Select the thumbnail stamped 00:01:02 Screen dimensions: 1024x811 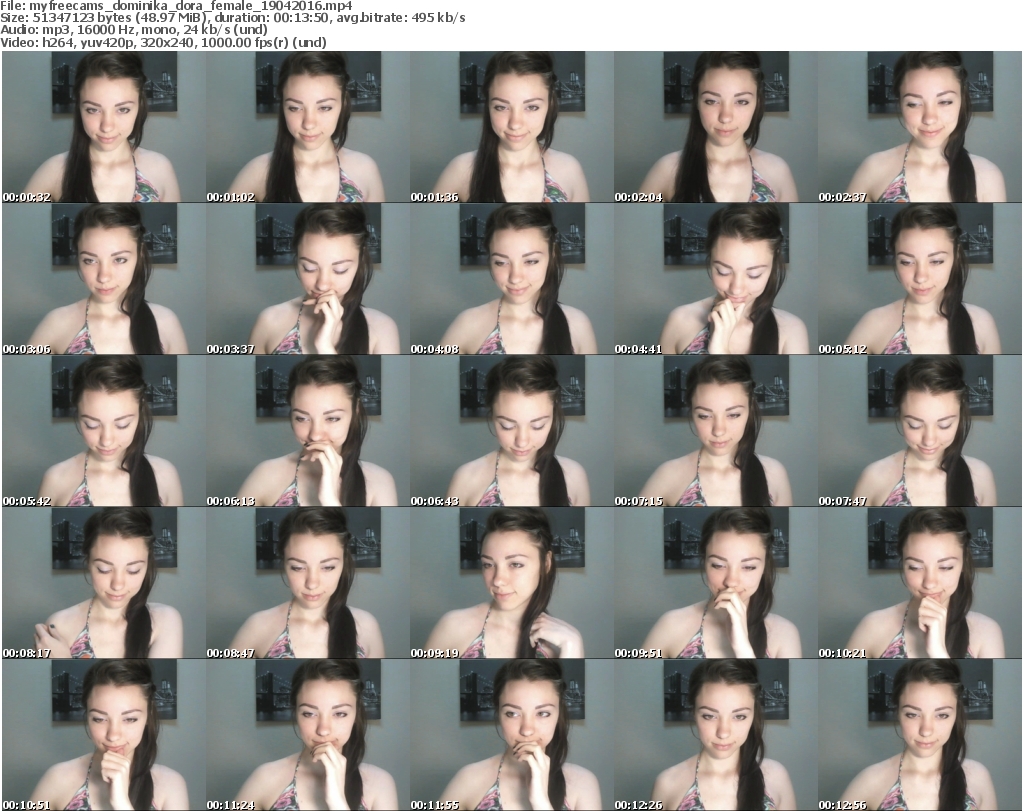click(x=308, y=127)
